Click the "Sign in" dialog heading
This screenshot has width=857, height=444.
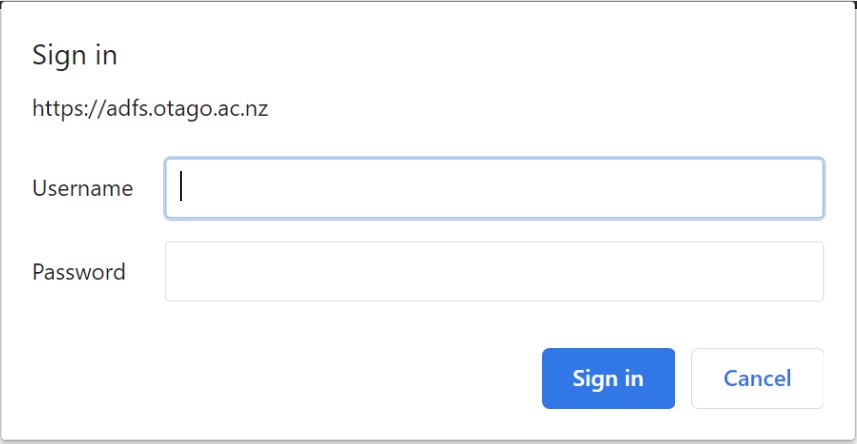(x=75, y=55)
